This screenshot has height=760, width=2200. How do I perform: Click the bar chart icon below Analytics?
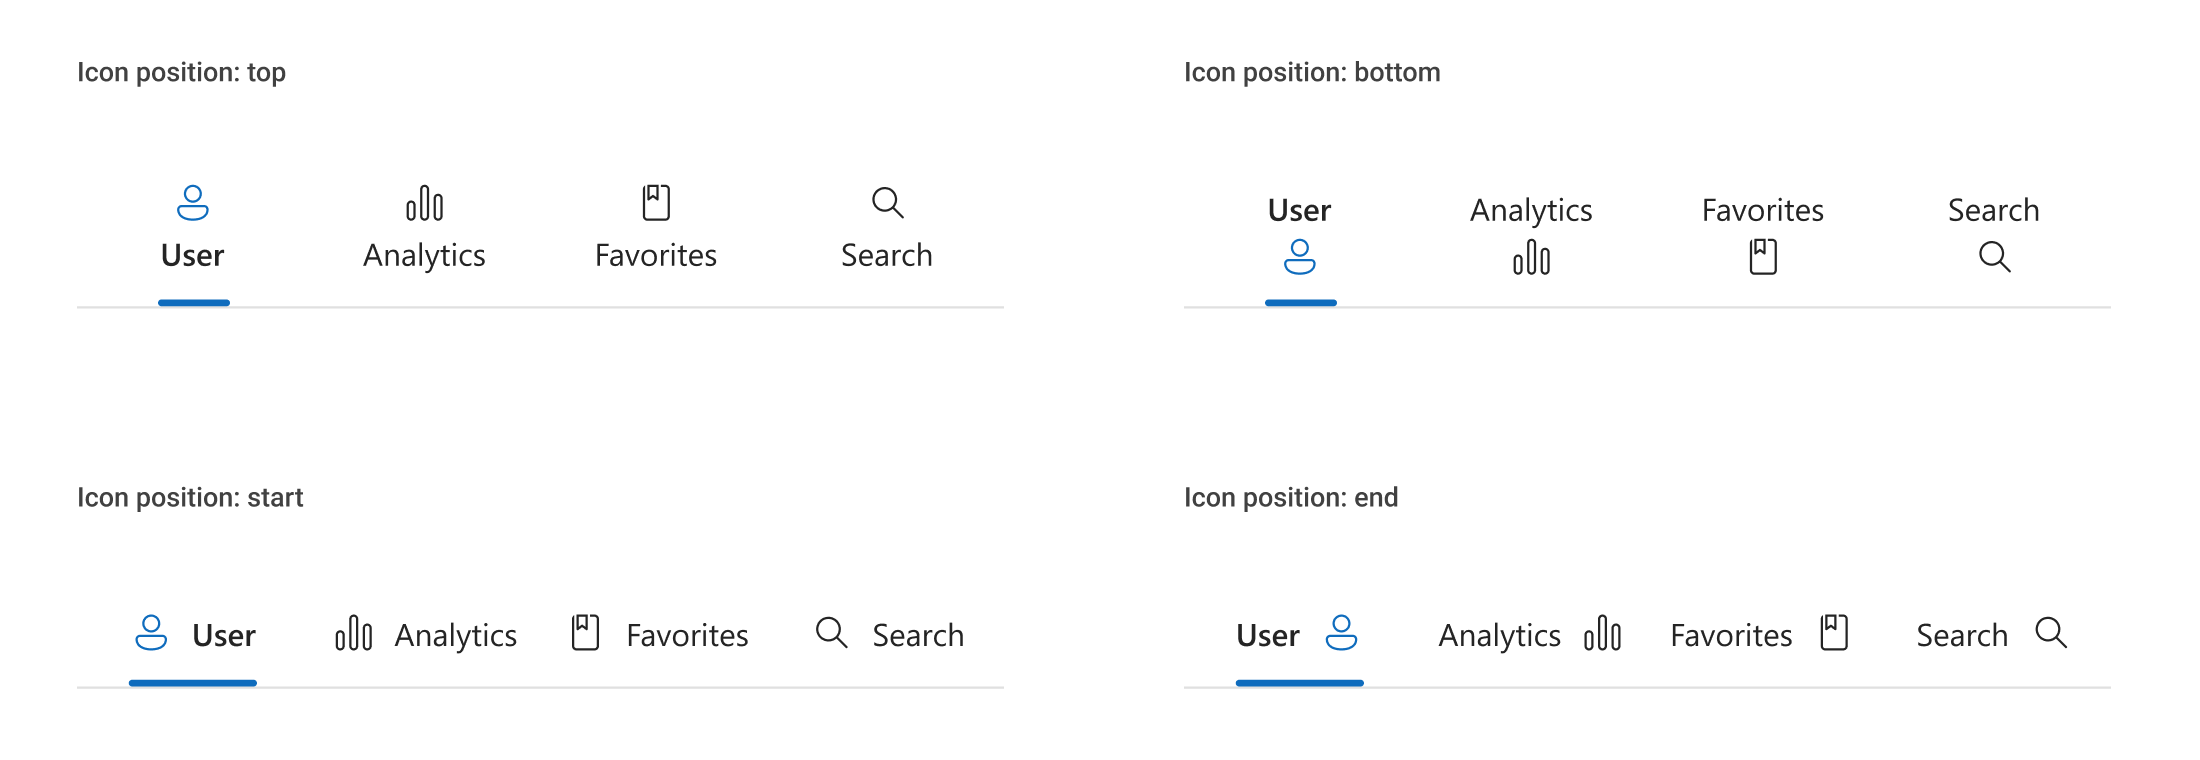pyautogui.click(x=1531, y=258)
